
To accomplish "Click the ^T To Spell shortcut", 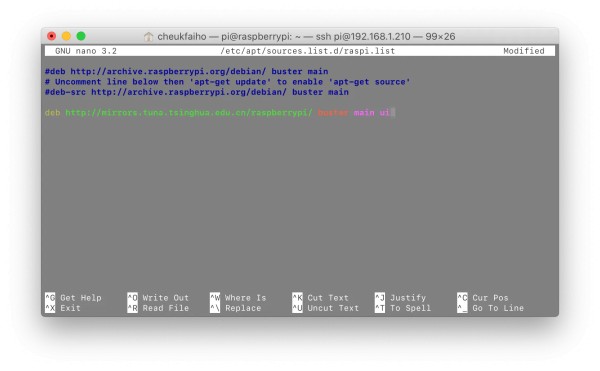I will point(403,308).
